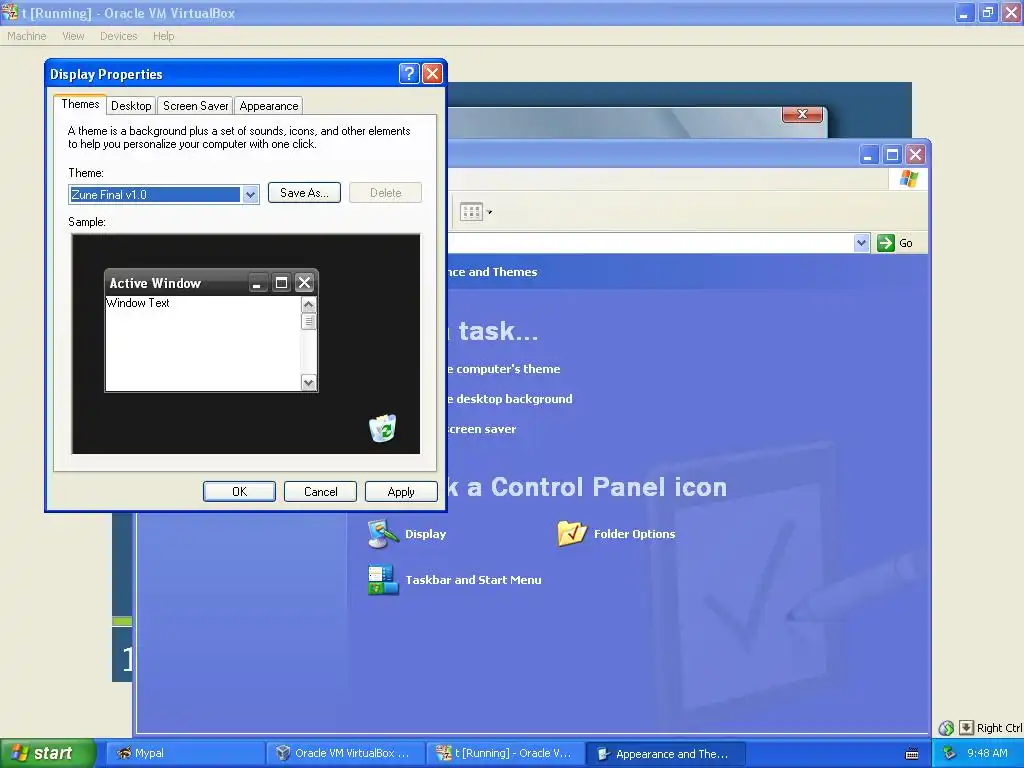Open the Theme dropdown list
The image size is (1024, 768).
(250, 195)
